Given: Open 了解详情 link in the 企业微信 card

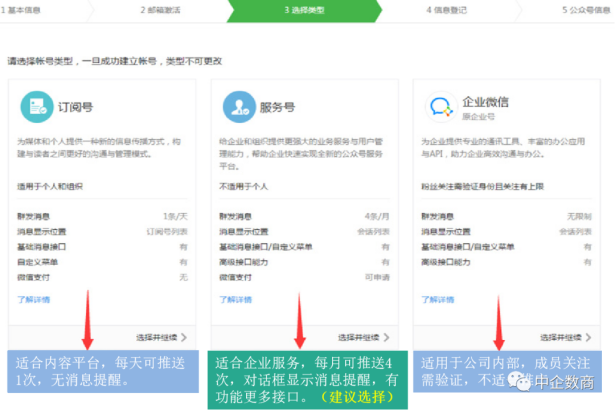Looking at the screenshot, I should coord(438,299).
